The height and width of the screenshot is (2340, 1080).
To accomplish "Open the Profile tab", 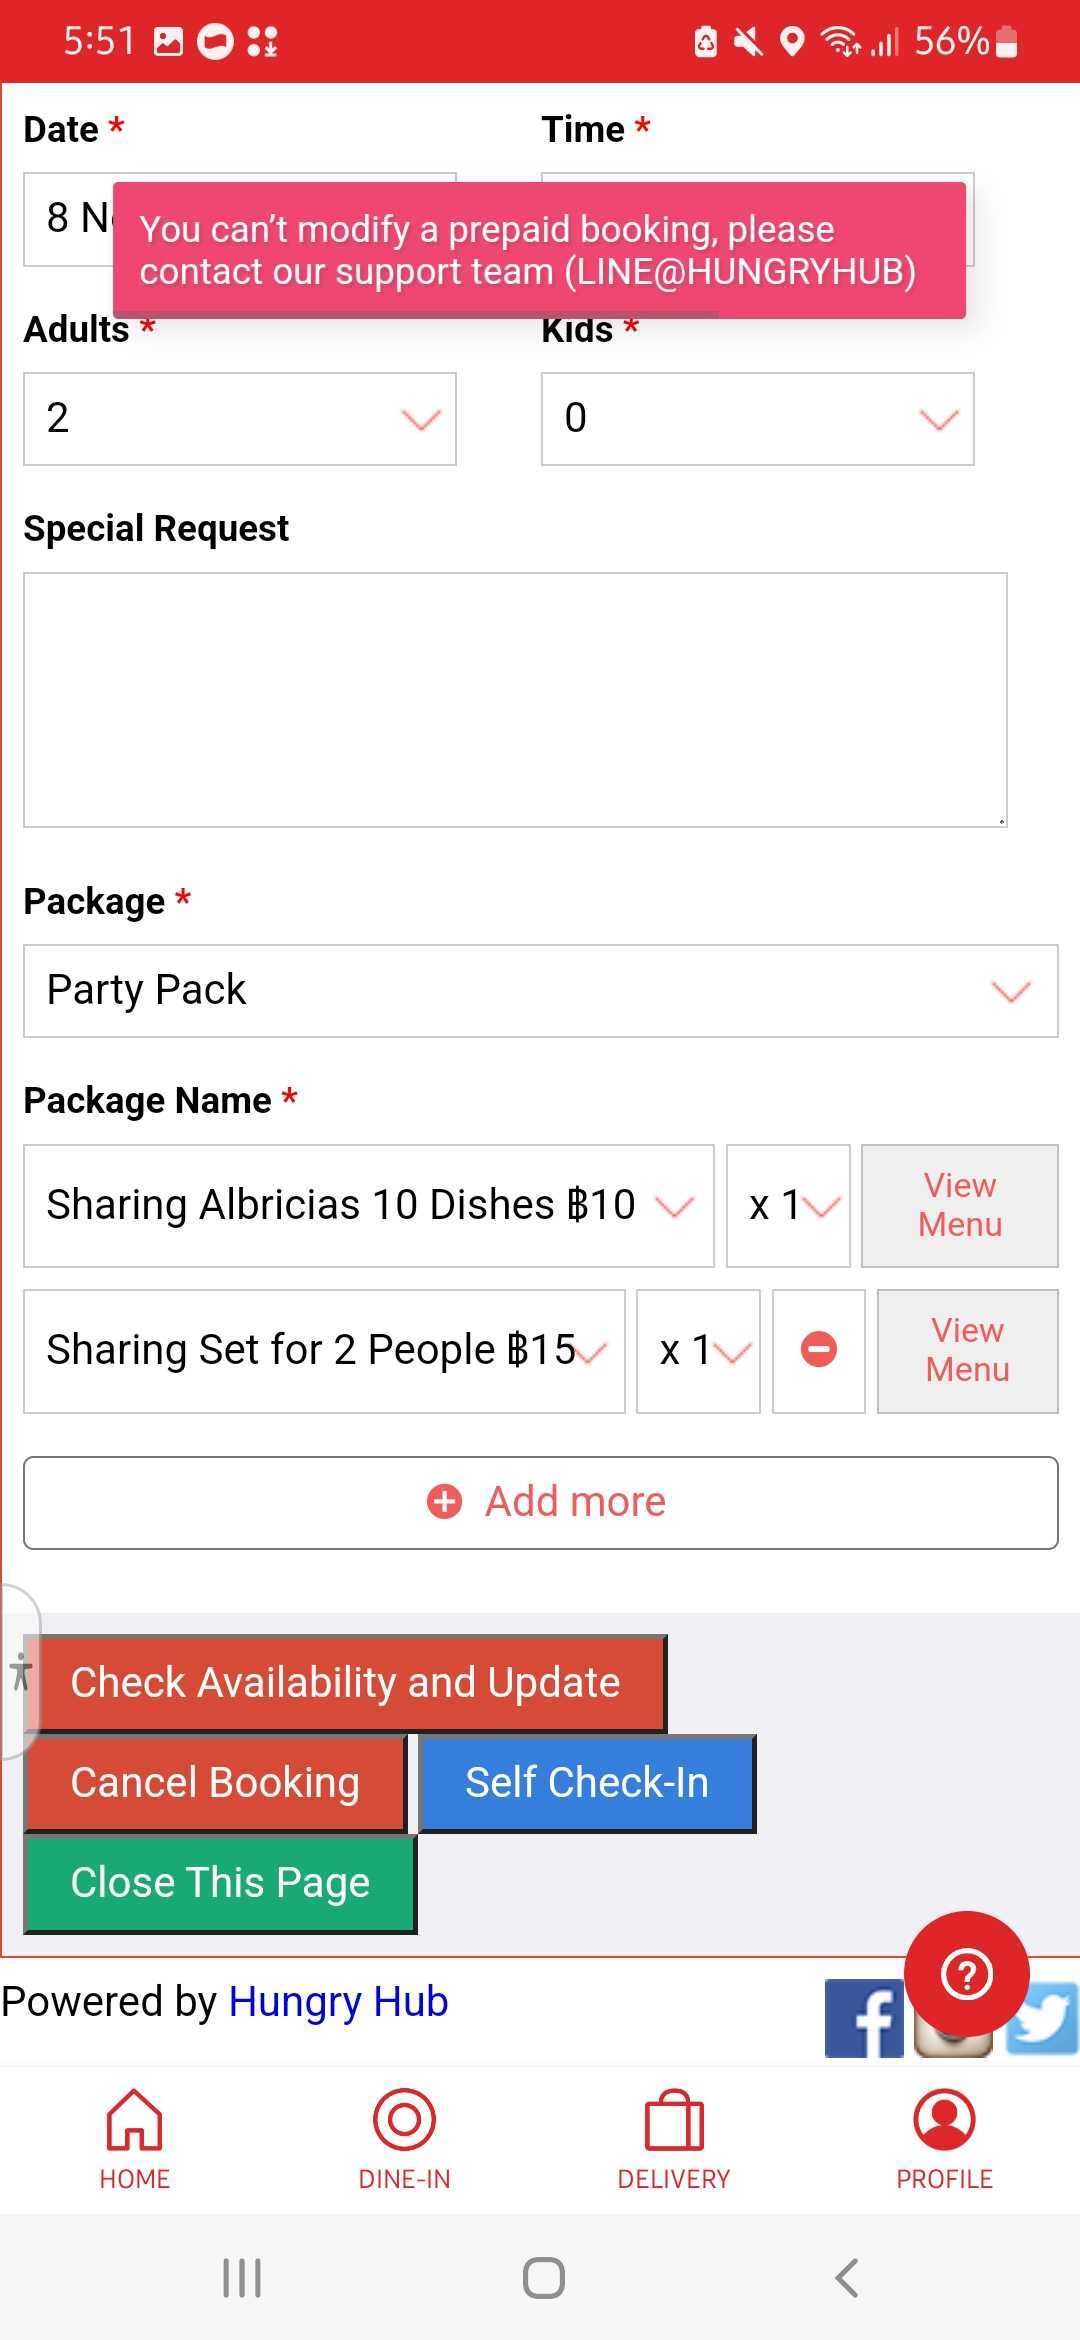I will (x=944, y=2138).
